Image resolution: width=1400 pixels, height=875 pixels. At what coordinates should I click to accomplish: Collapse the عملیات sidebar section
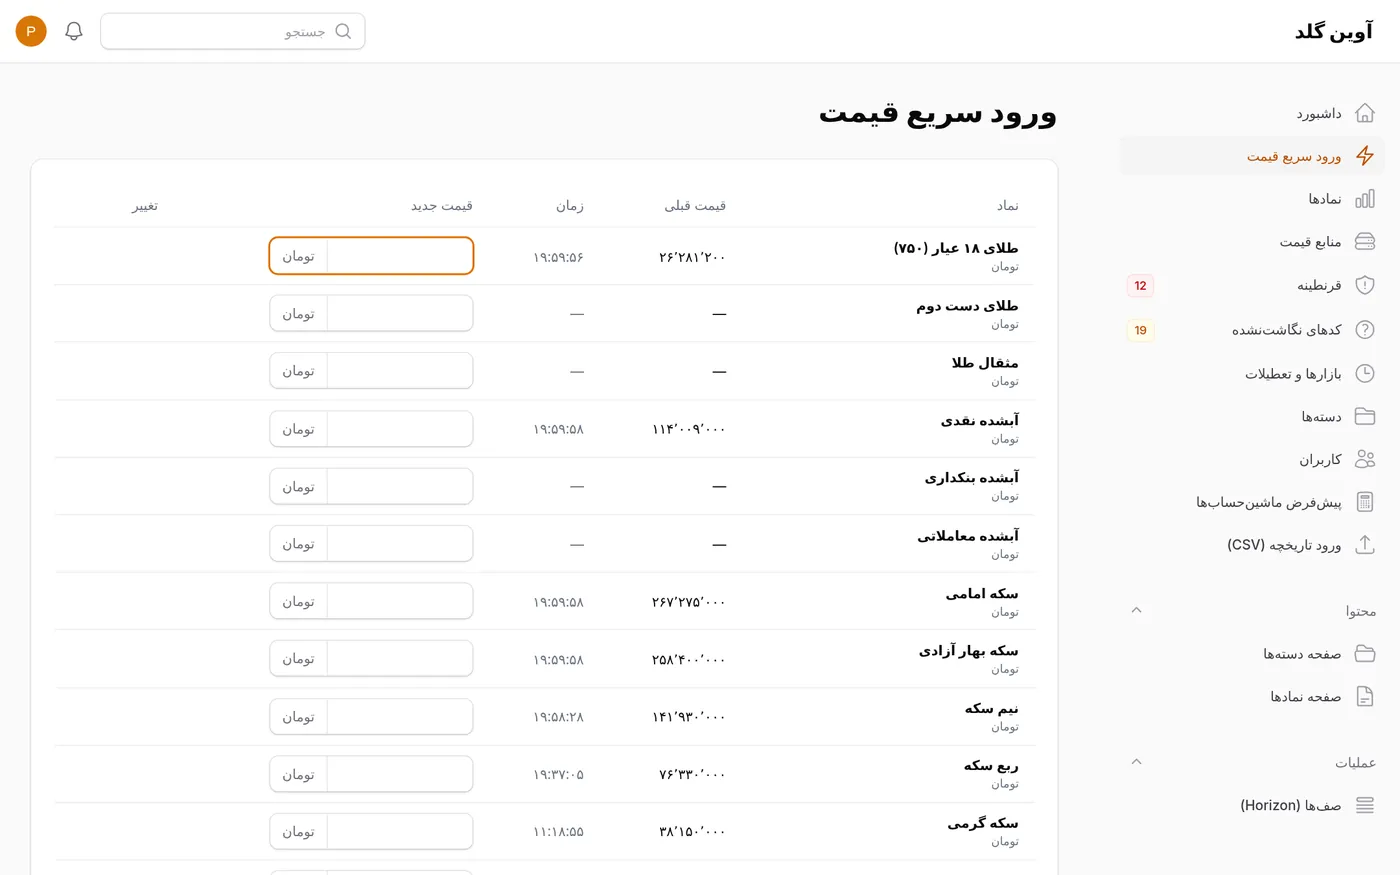point(1136,762)
